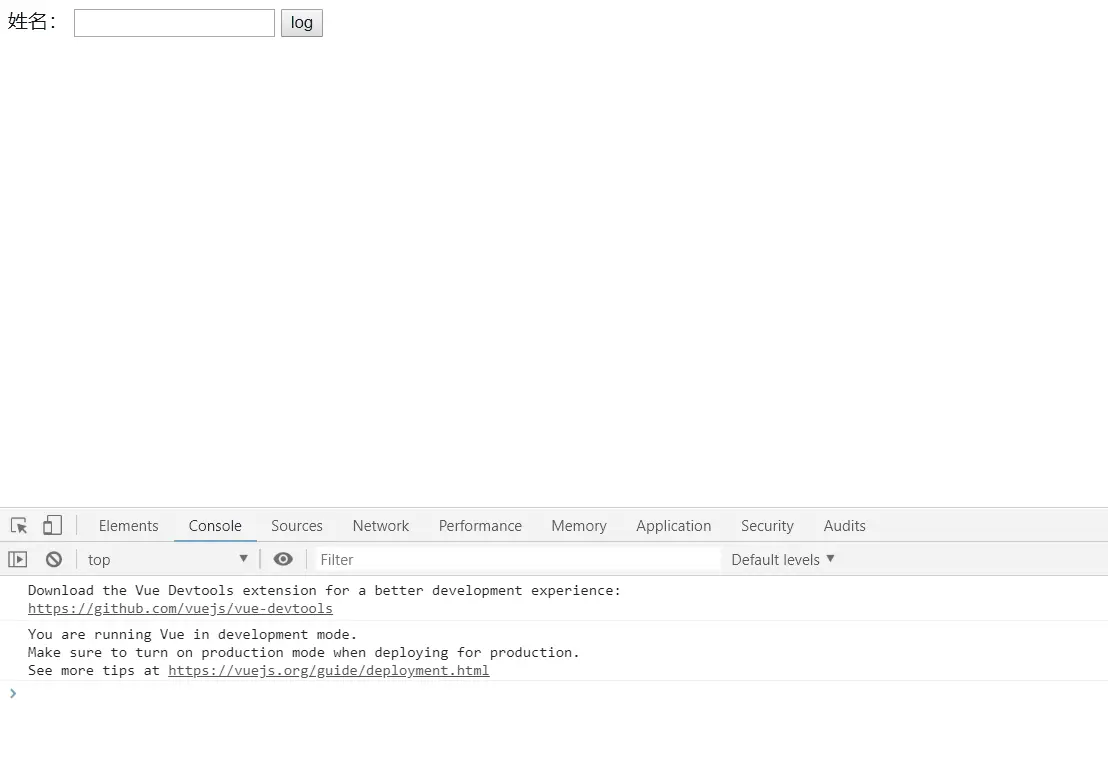The width and height of the screenshot is (1108, 773).
Task: Open the Sources tab
Action: 297,526
